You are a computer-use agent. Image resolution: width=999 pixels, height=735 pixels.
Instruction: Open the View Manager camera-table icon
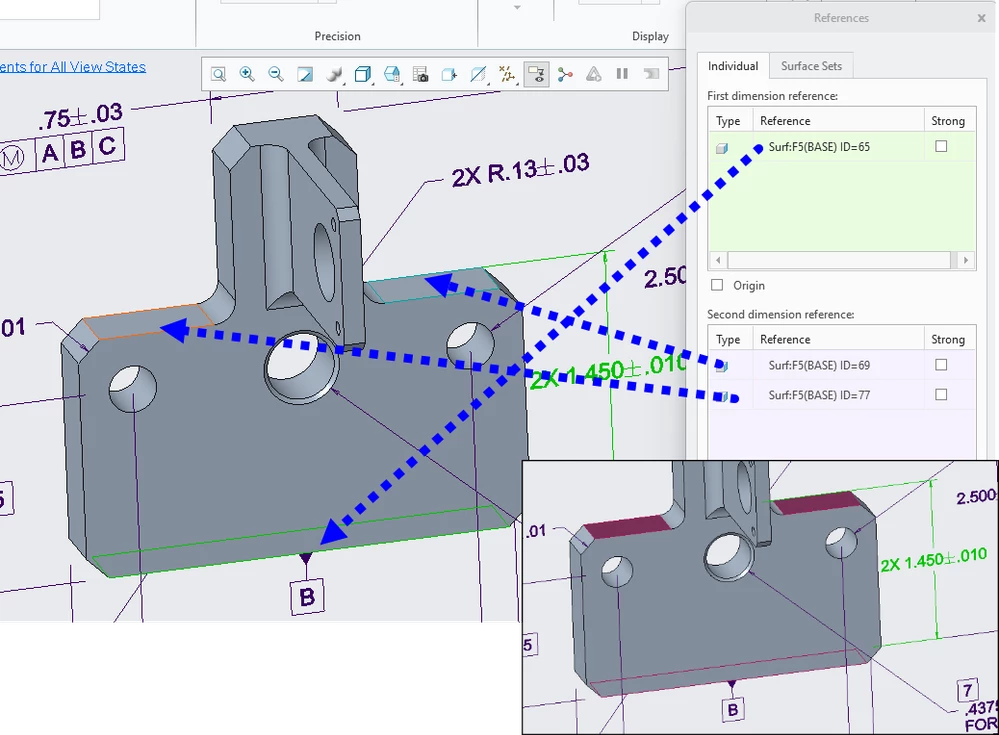pos(420,75)
